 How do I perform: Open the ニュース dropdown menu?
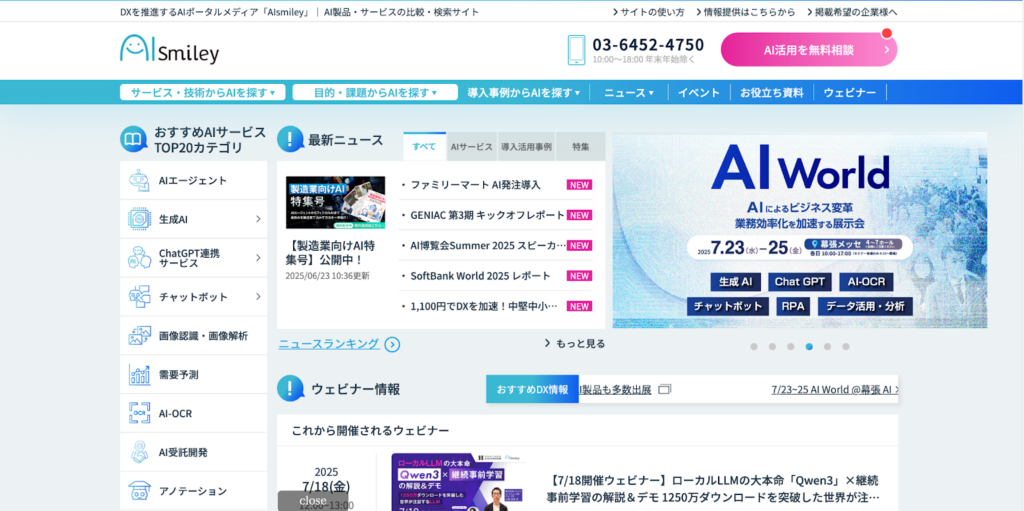click(629, 93)
